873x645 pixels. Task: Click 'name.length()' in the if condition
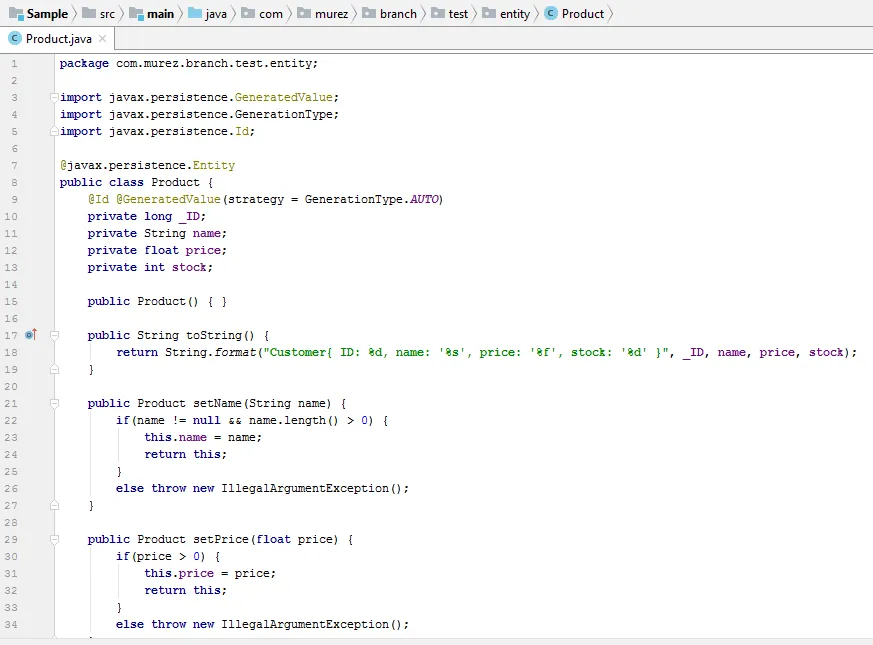293,421
